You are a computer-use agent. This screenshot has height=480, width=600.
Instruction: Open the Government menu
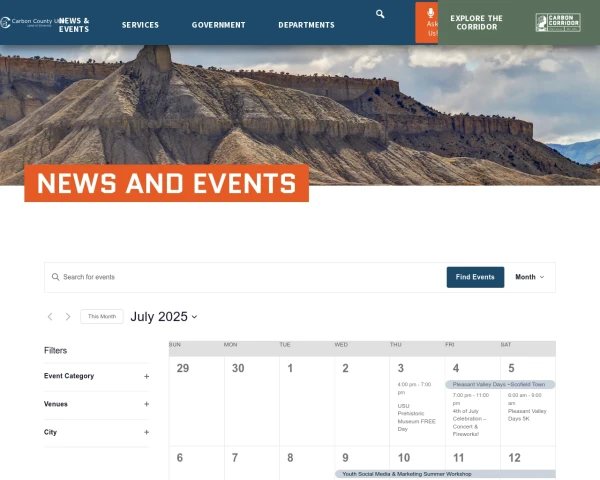pyautogui.click(x=218, y=25)
